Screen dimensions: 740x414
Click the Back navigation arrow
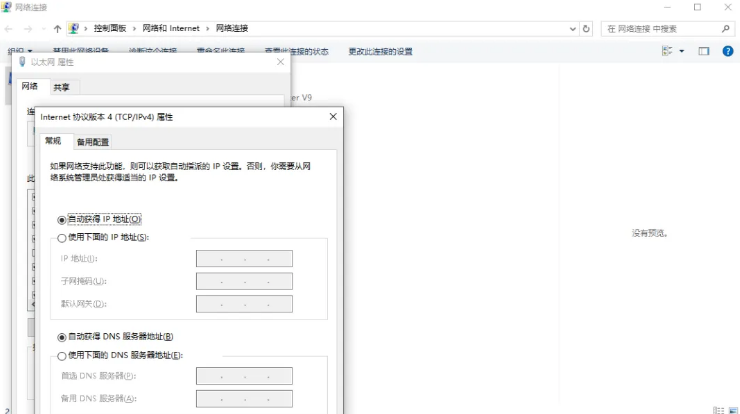click(x=10, y=29)
